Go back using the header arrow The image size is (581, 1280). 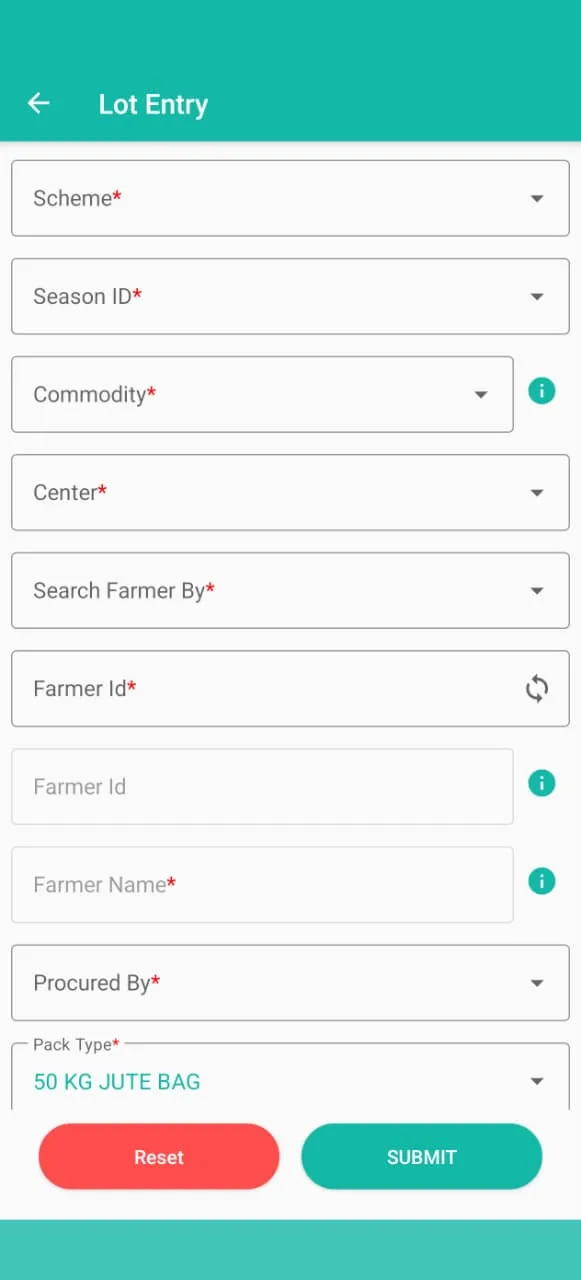[38, 103]
